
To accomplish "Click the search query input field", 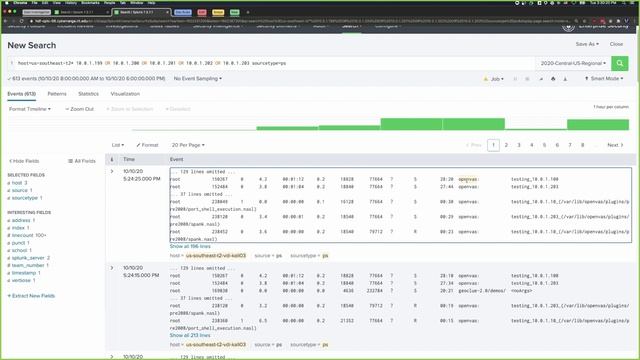I will (x=271, y=63).
